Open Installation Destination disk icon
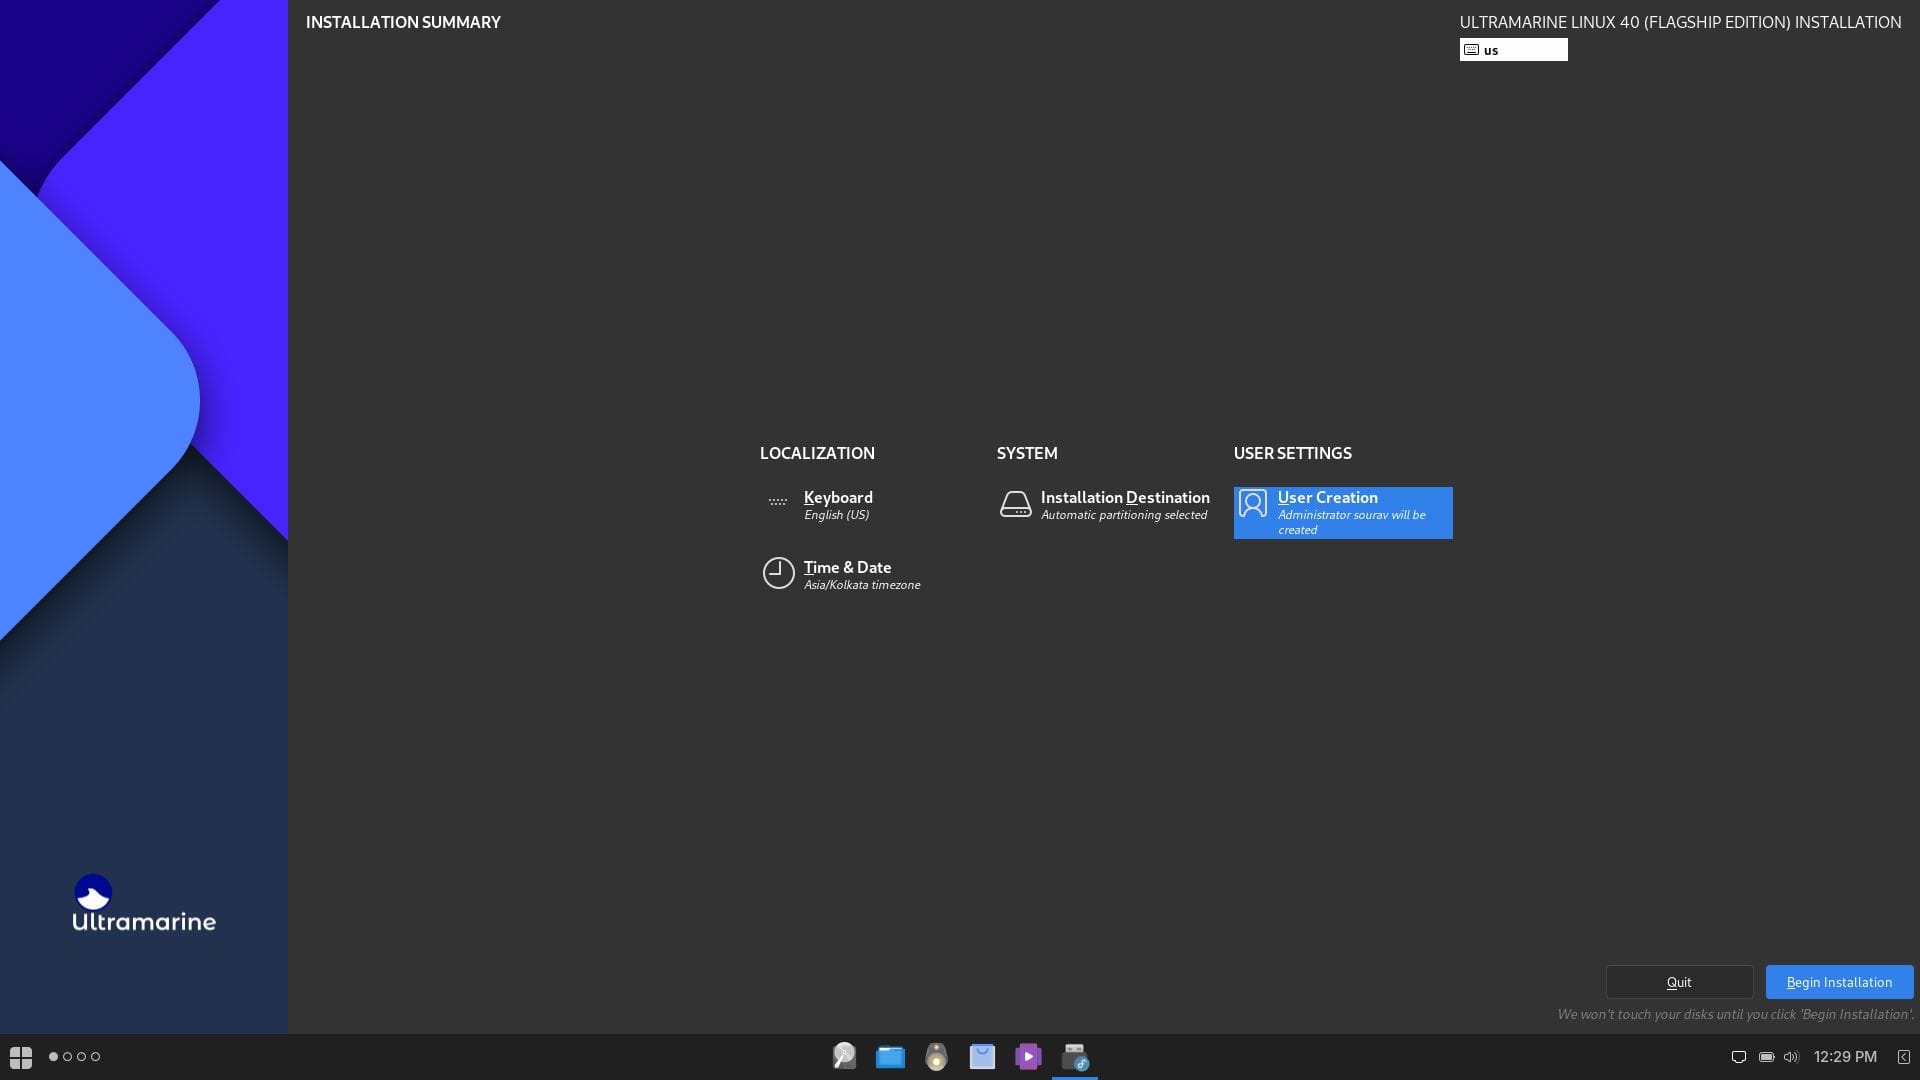 click(1016, 505)
